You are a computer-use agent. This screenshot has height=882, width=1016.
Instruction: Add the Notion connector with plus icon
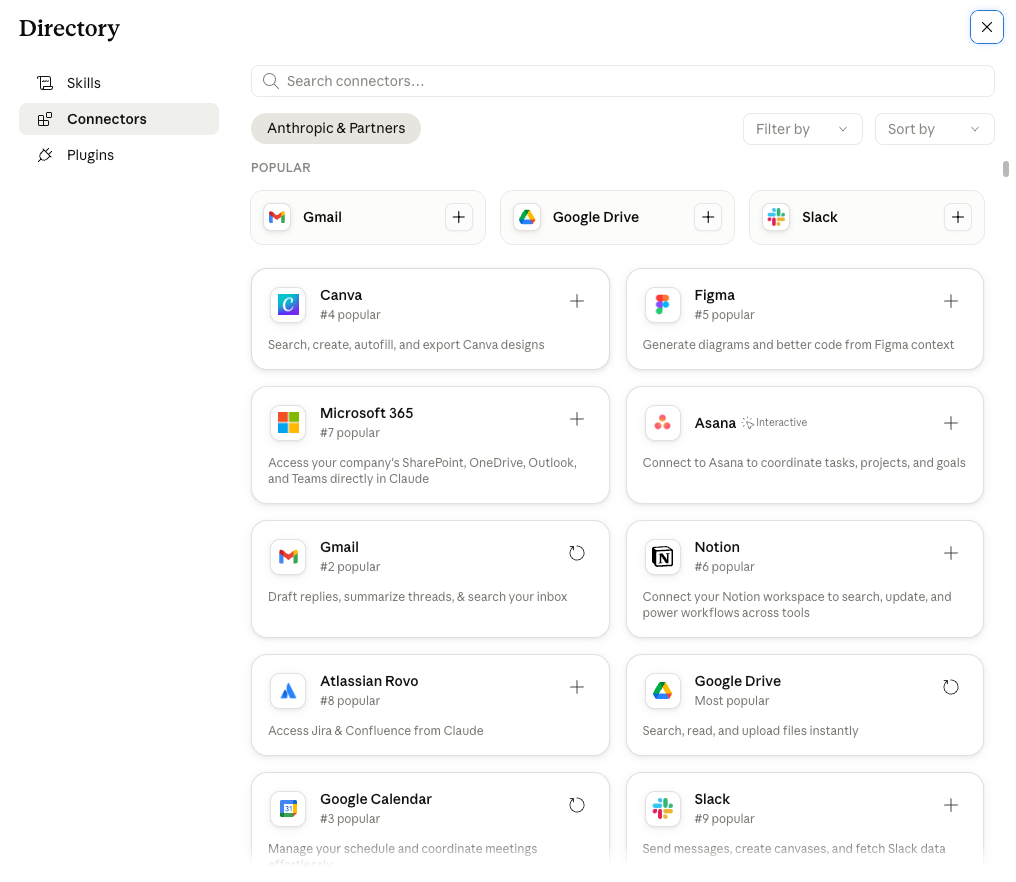[x=951, y=553]
